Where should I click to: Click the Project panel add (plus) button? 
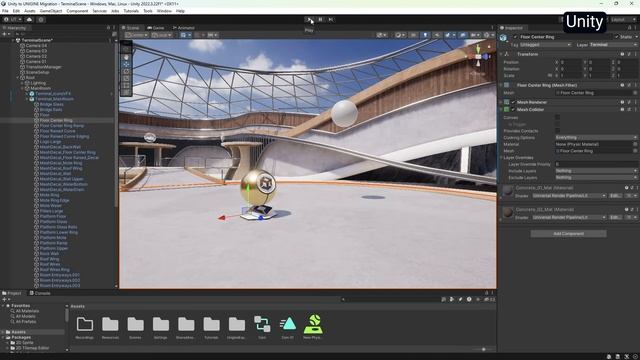tap(5, 299)
